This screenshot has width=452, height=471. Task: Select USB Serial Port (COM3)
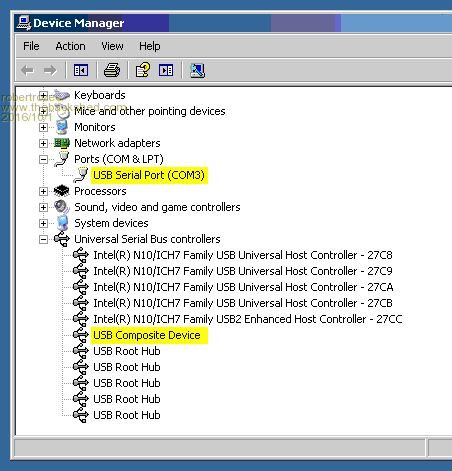(x=149, y=175)
